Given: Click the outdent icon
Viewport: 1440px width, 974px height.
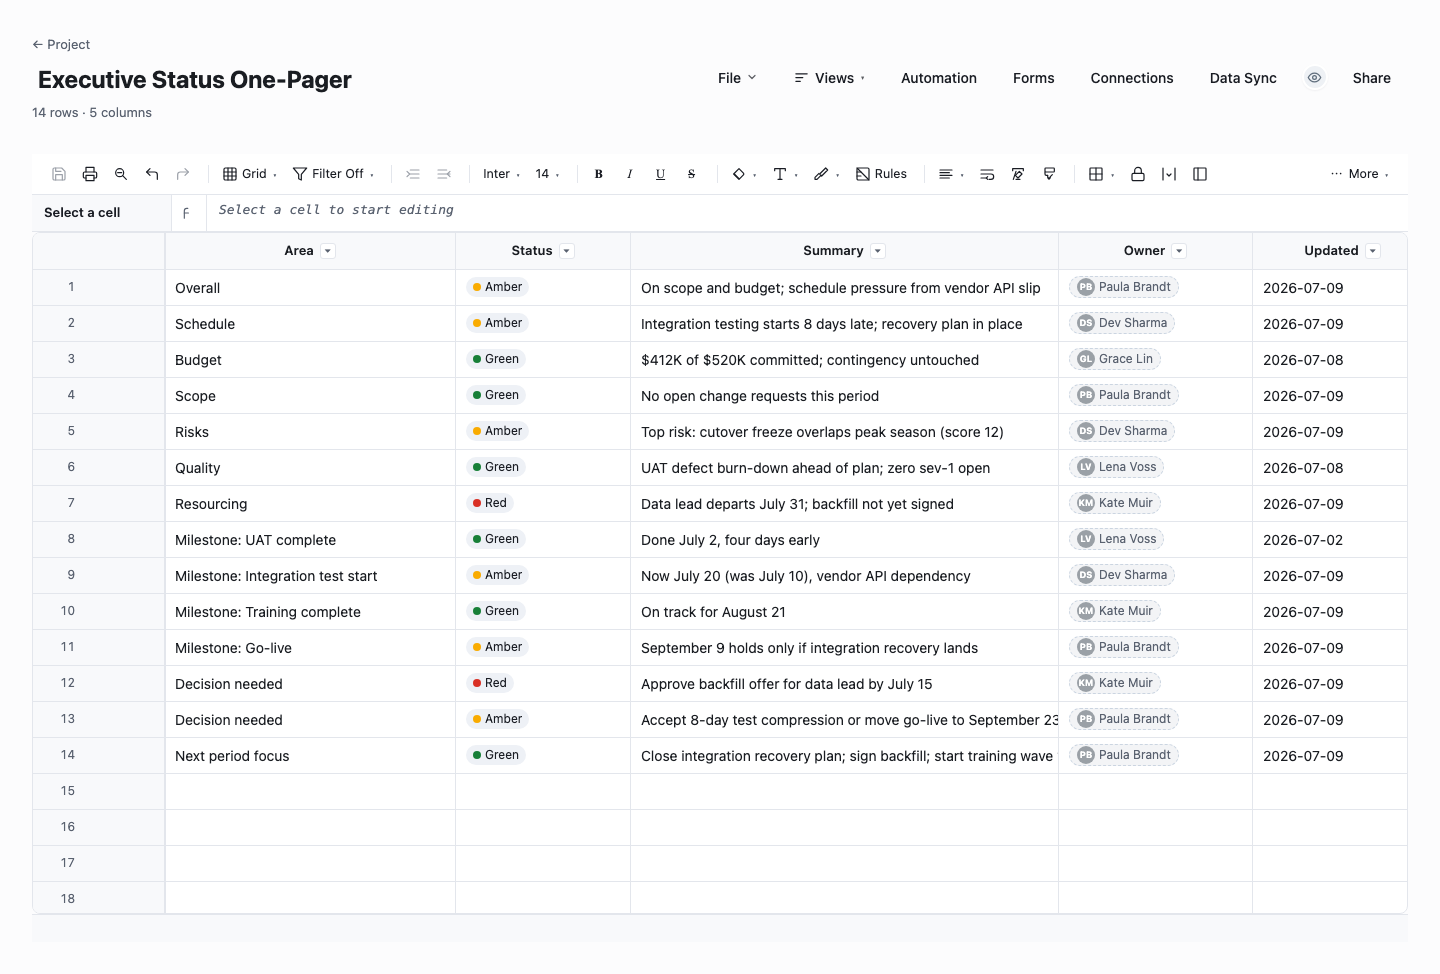Looking at the screenshot, I should (444, 174).
